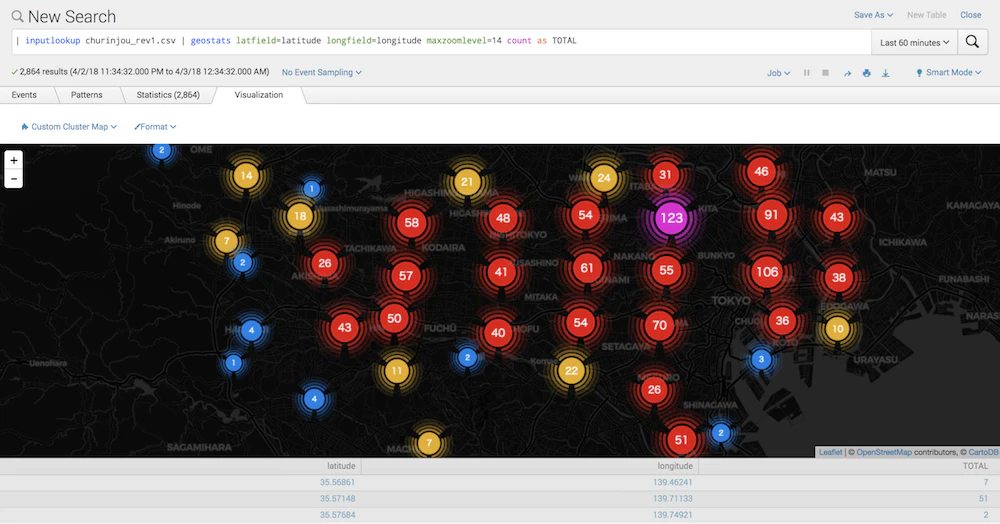Image resolution: width=1000 pixels, height=524 pixels.
Task: Select the yellow 24 cluster marker
Action: coord(603,178)
